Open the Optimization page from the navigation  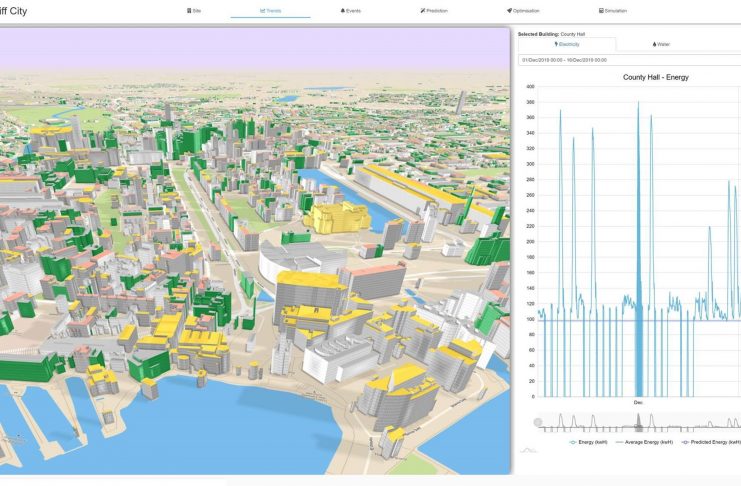(525, 10)
